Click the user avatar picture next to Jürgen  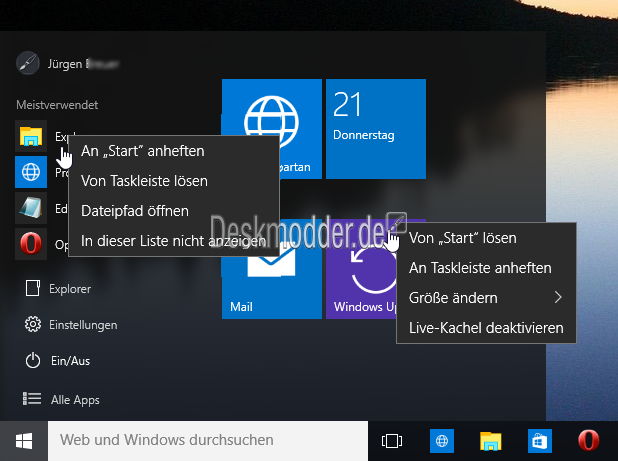[28, 63]
